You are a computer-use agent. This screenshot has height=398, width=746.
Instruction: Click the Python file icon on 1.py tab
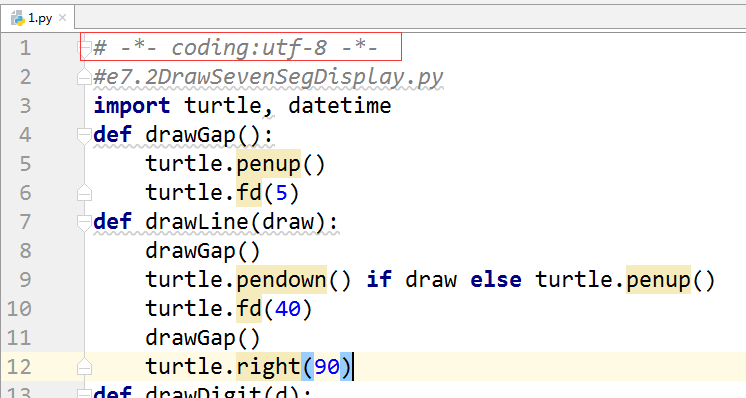(x=18, y=19)
